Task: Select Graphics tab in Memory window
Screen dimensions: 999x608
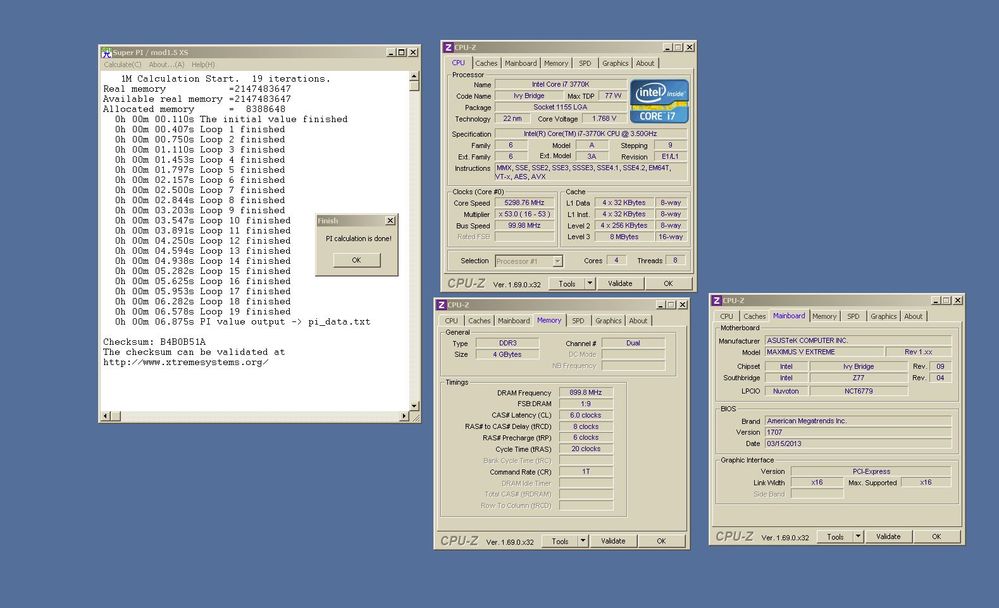Action: 608,321
